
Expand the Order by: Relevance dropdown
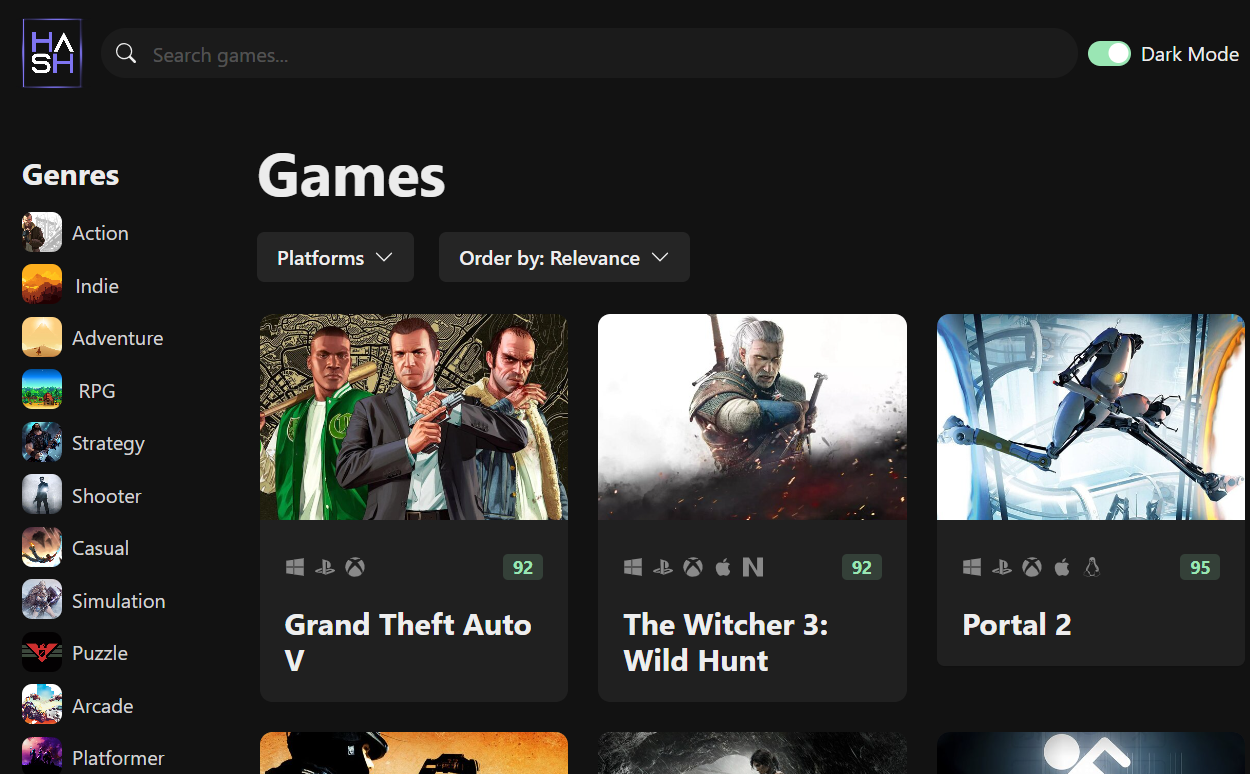pos(564,258)
